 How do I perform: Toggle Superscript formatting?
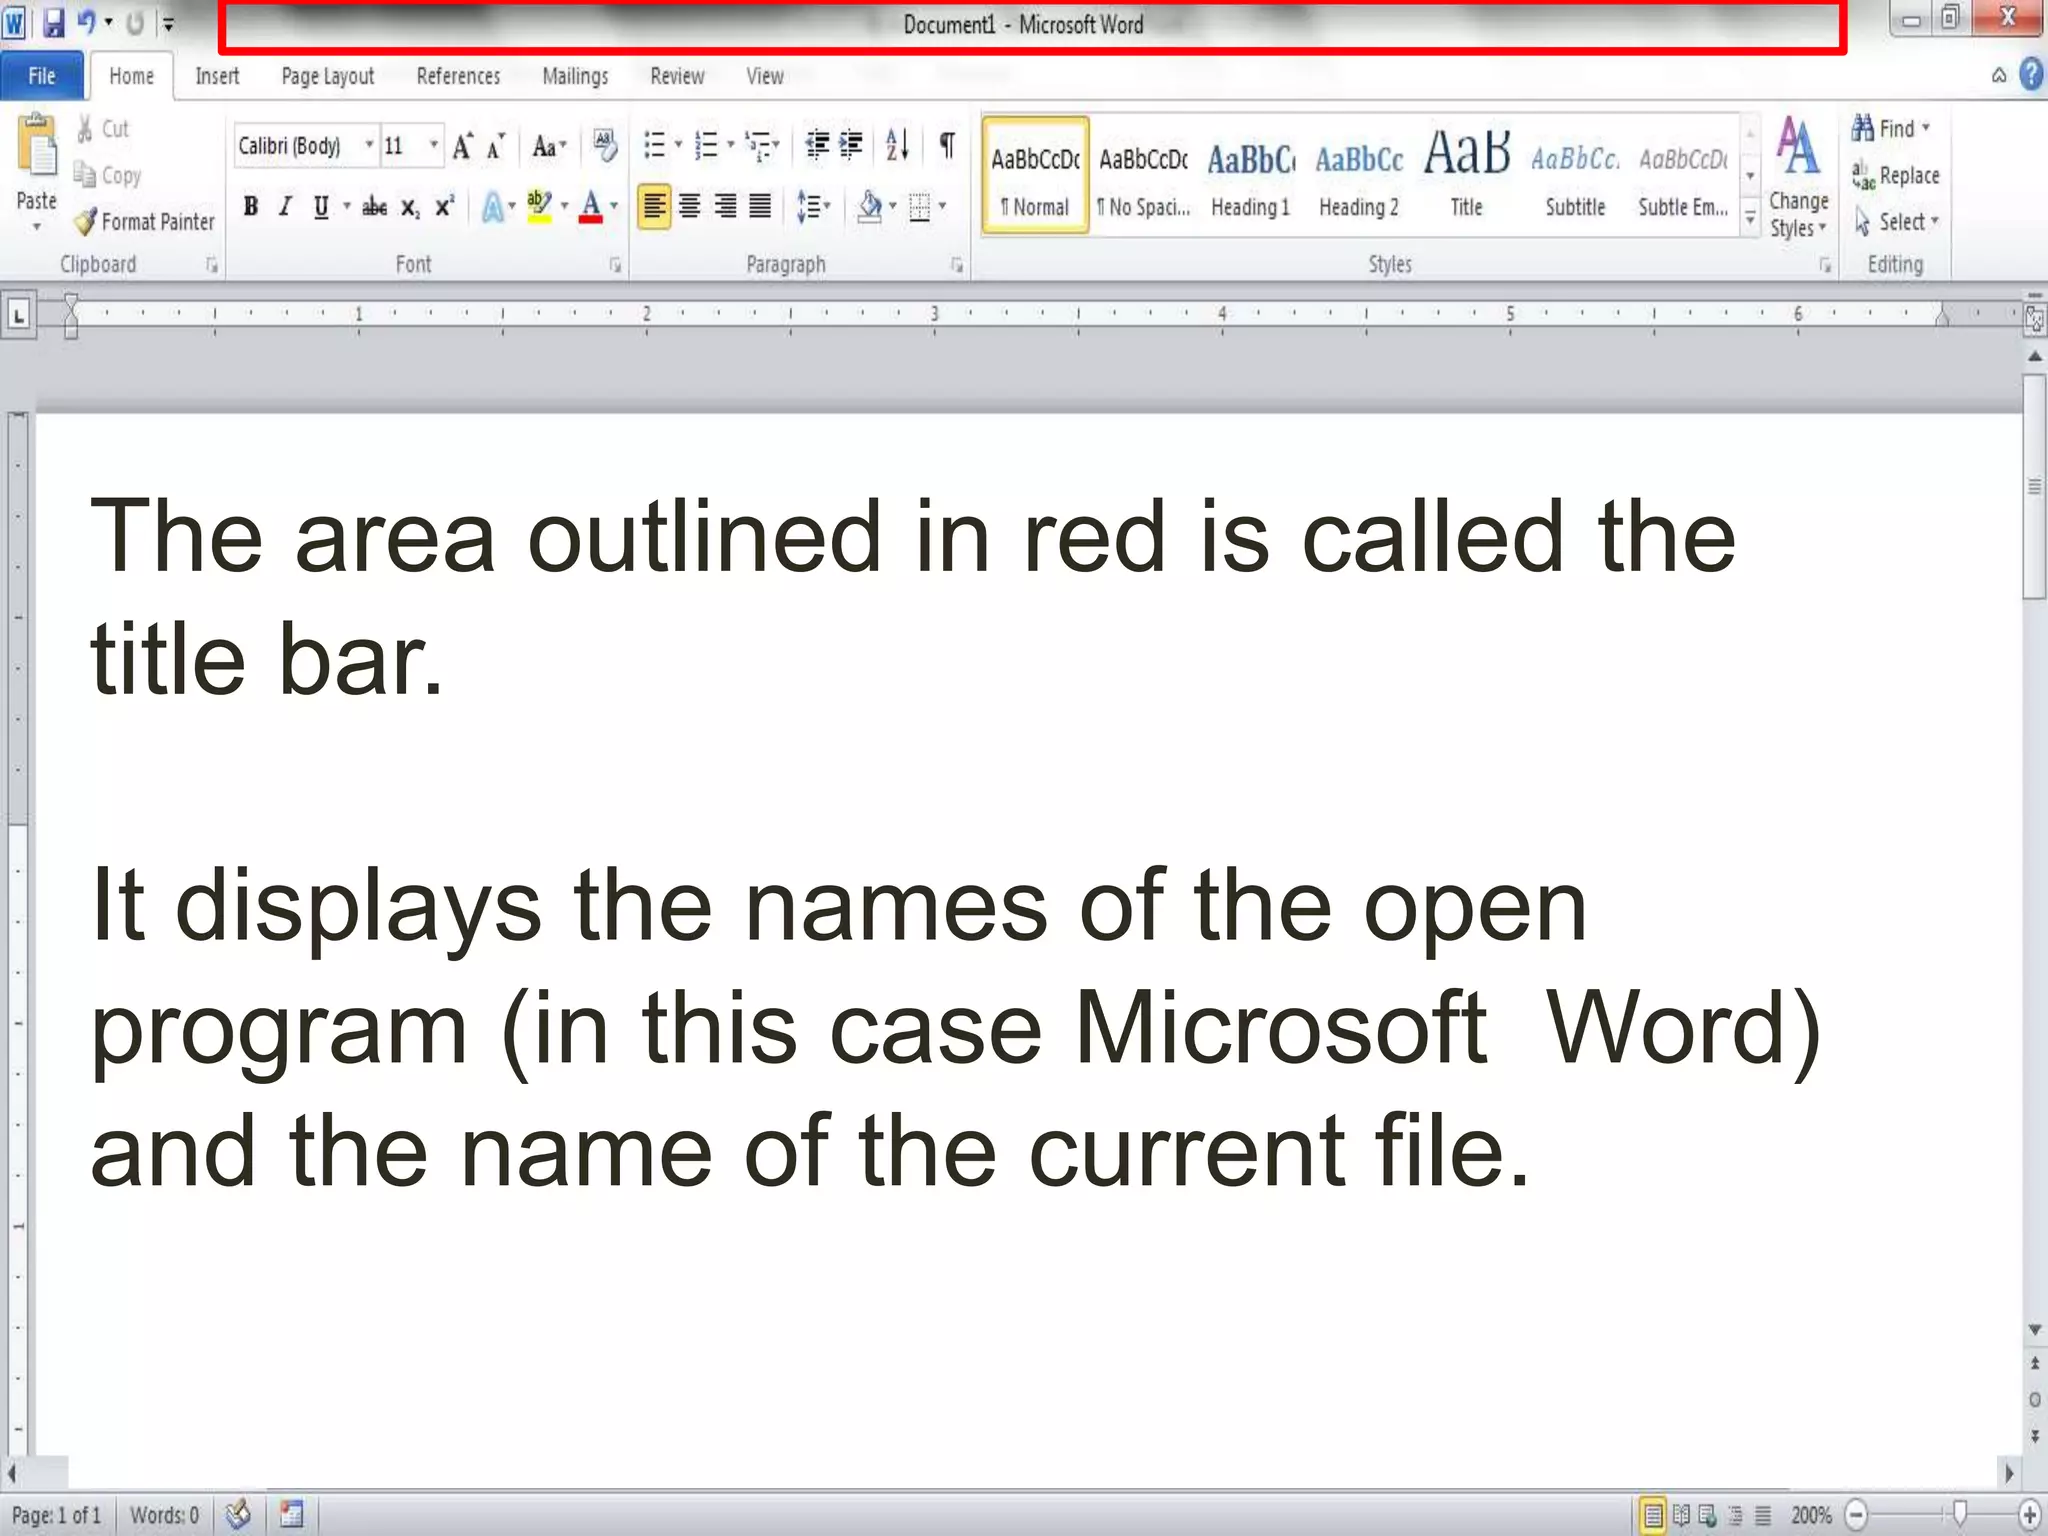[x=444, y=207]
